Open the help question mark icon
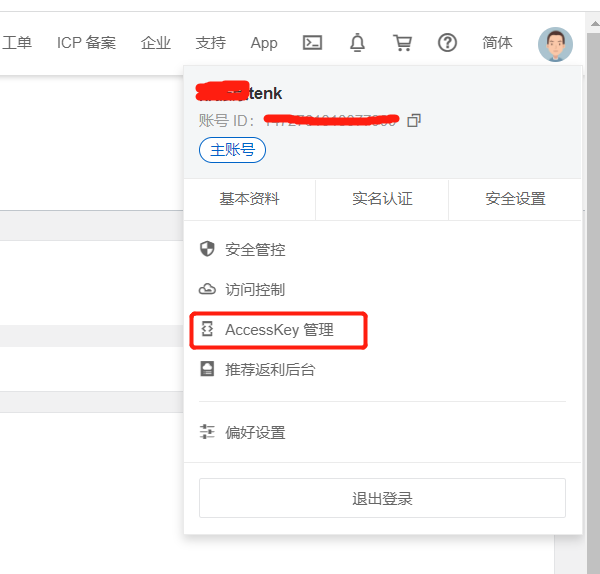Image resolution: width=600 pixels, height=574 pixels. click(447, 43)
